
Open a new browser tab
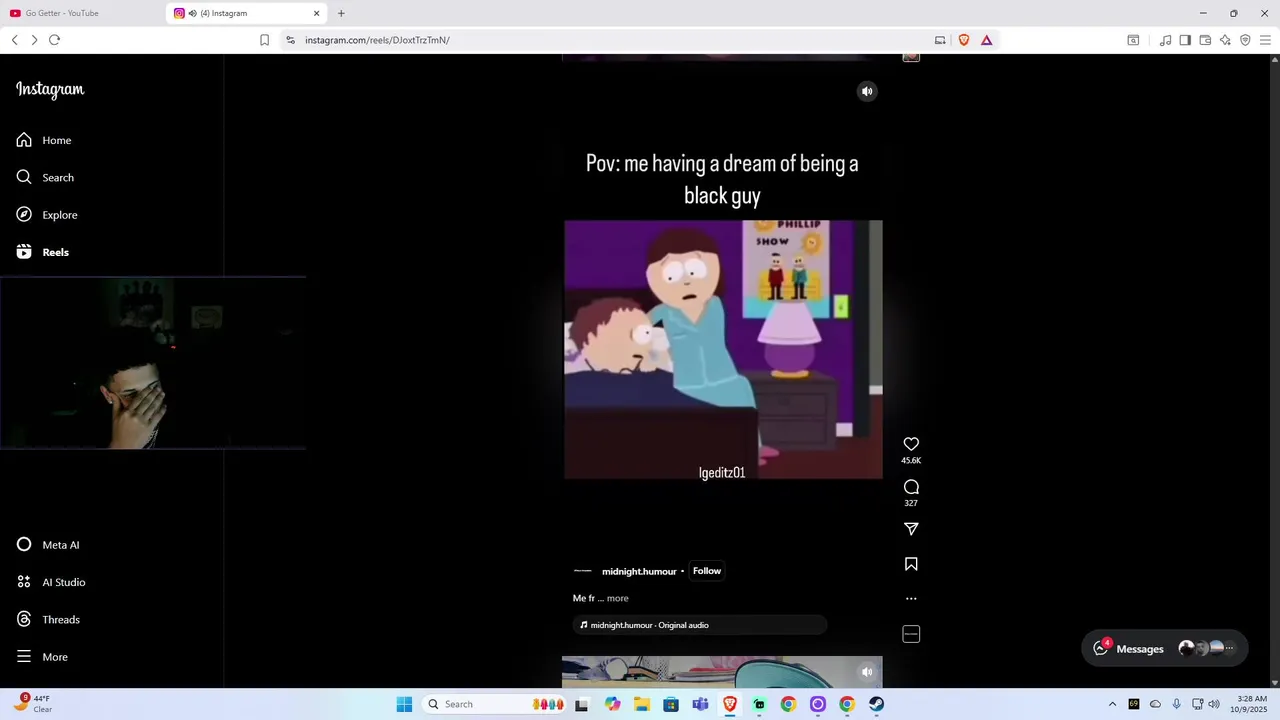click(x=341, y=13)
